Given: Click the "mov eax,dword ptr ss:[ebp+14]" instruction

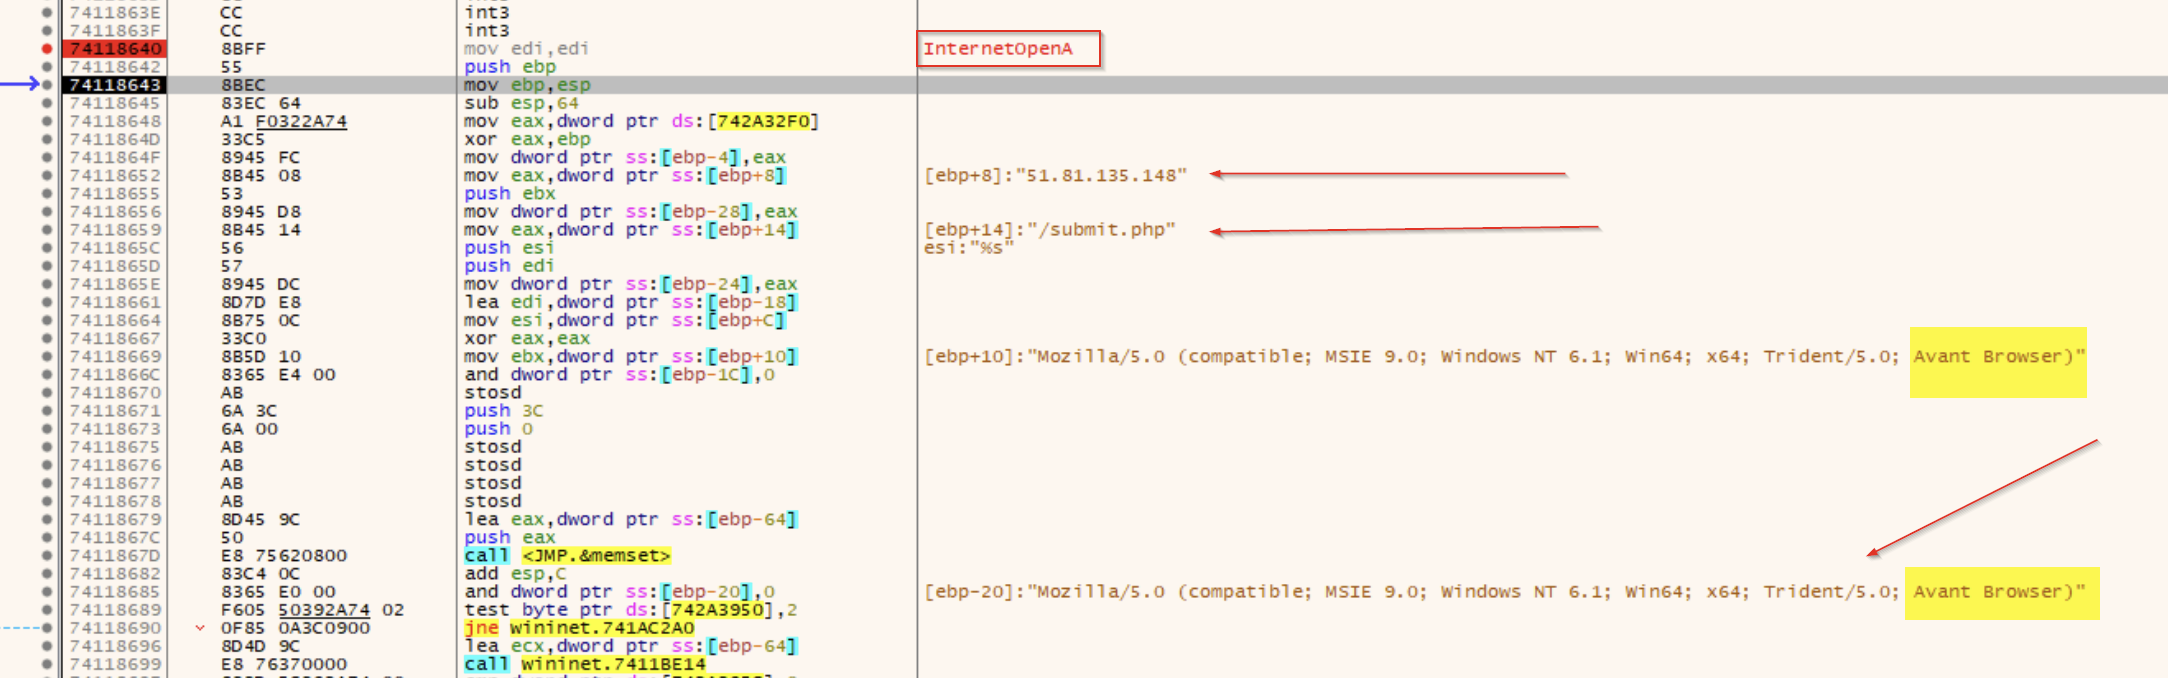Looking at the screenshot, I should click(631, 229).
